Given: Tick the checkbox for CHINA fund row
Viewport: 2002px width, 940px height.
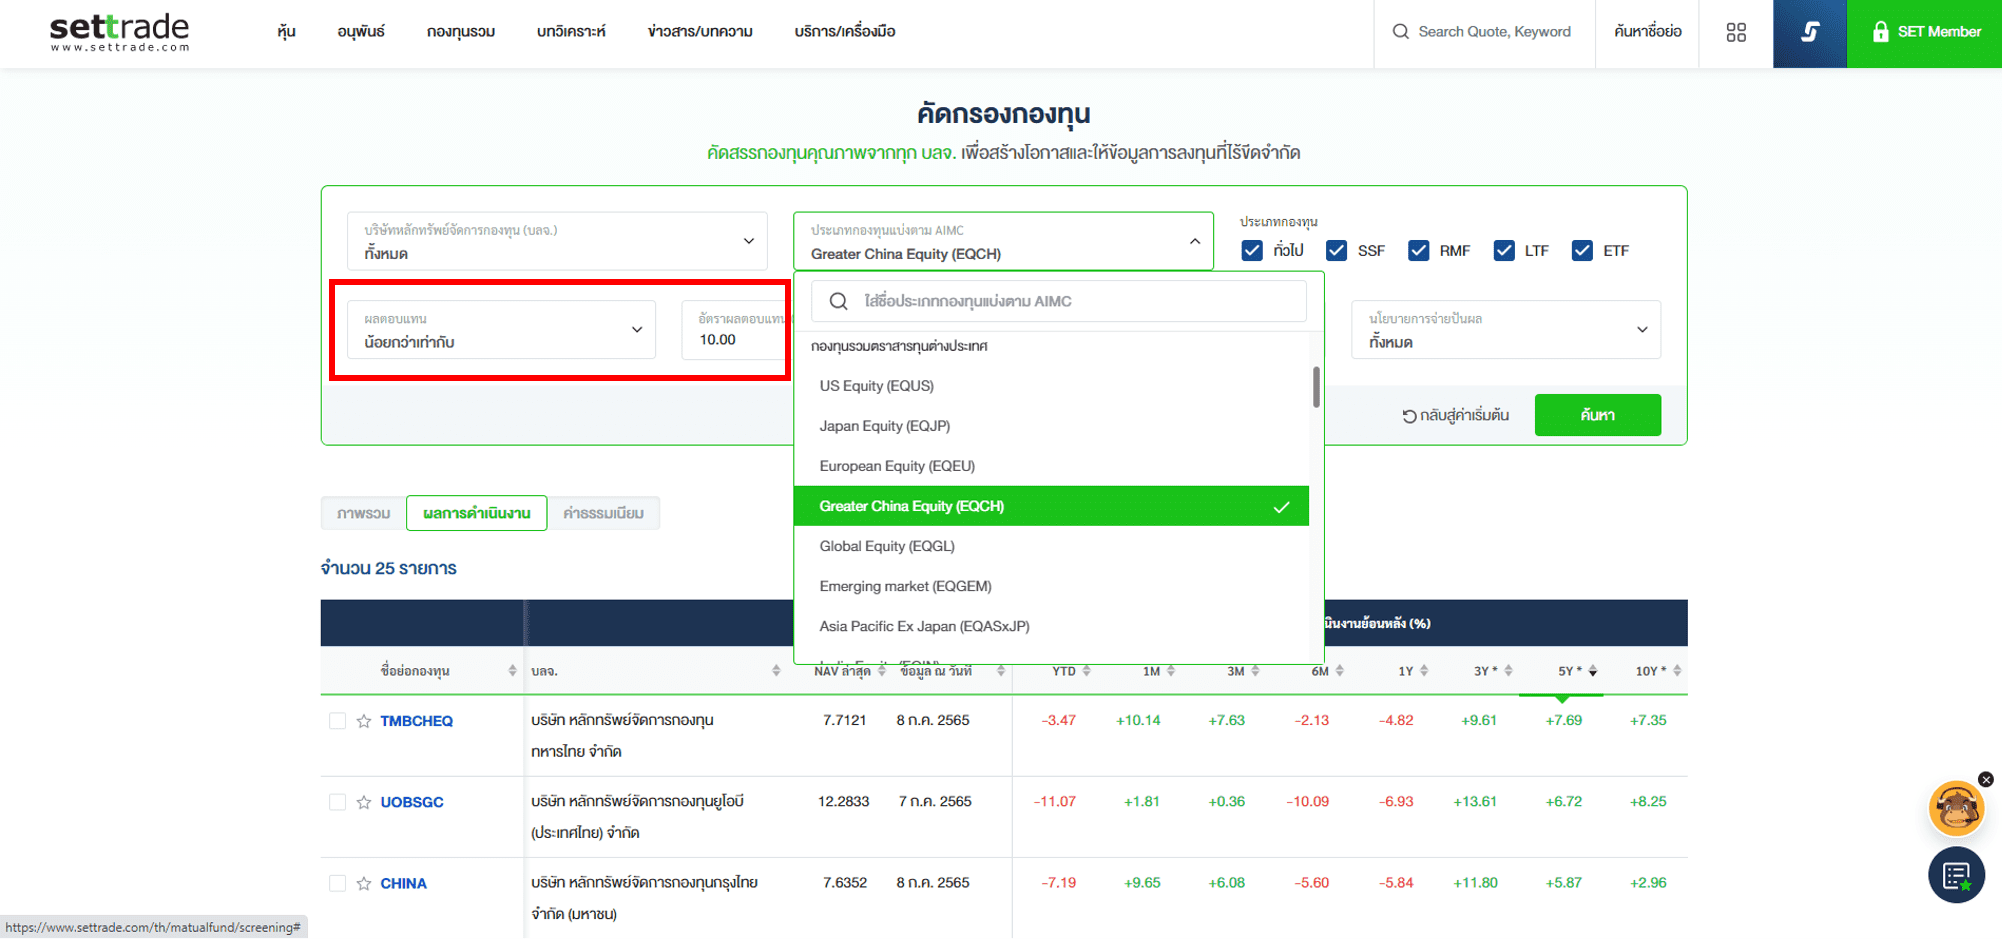Looking at the screenshot, I should (x=337, y=883).
